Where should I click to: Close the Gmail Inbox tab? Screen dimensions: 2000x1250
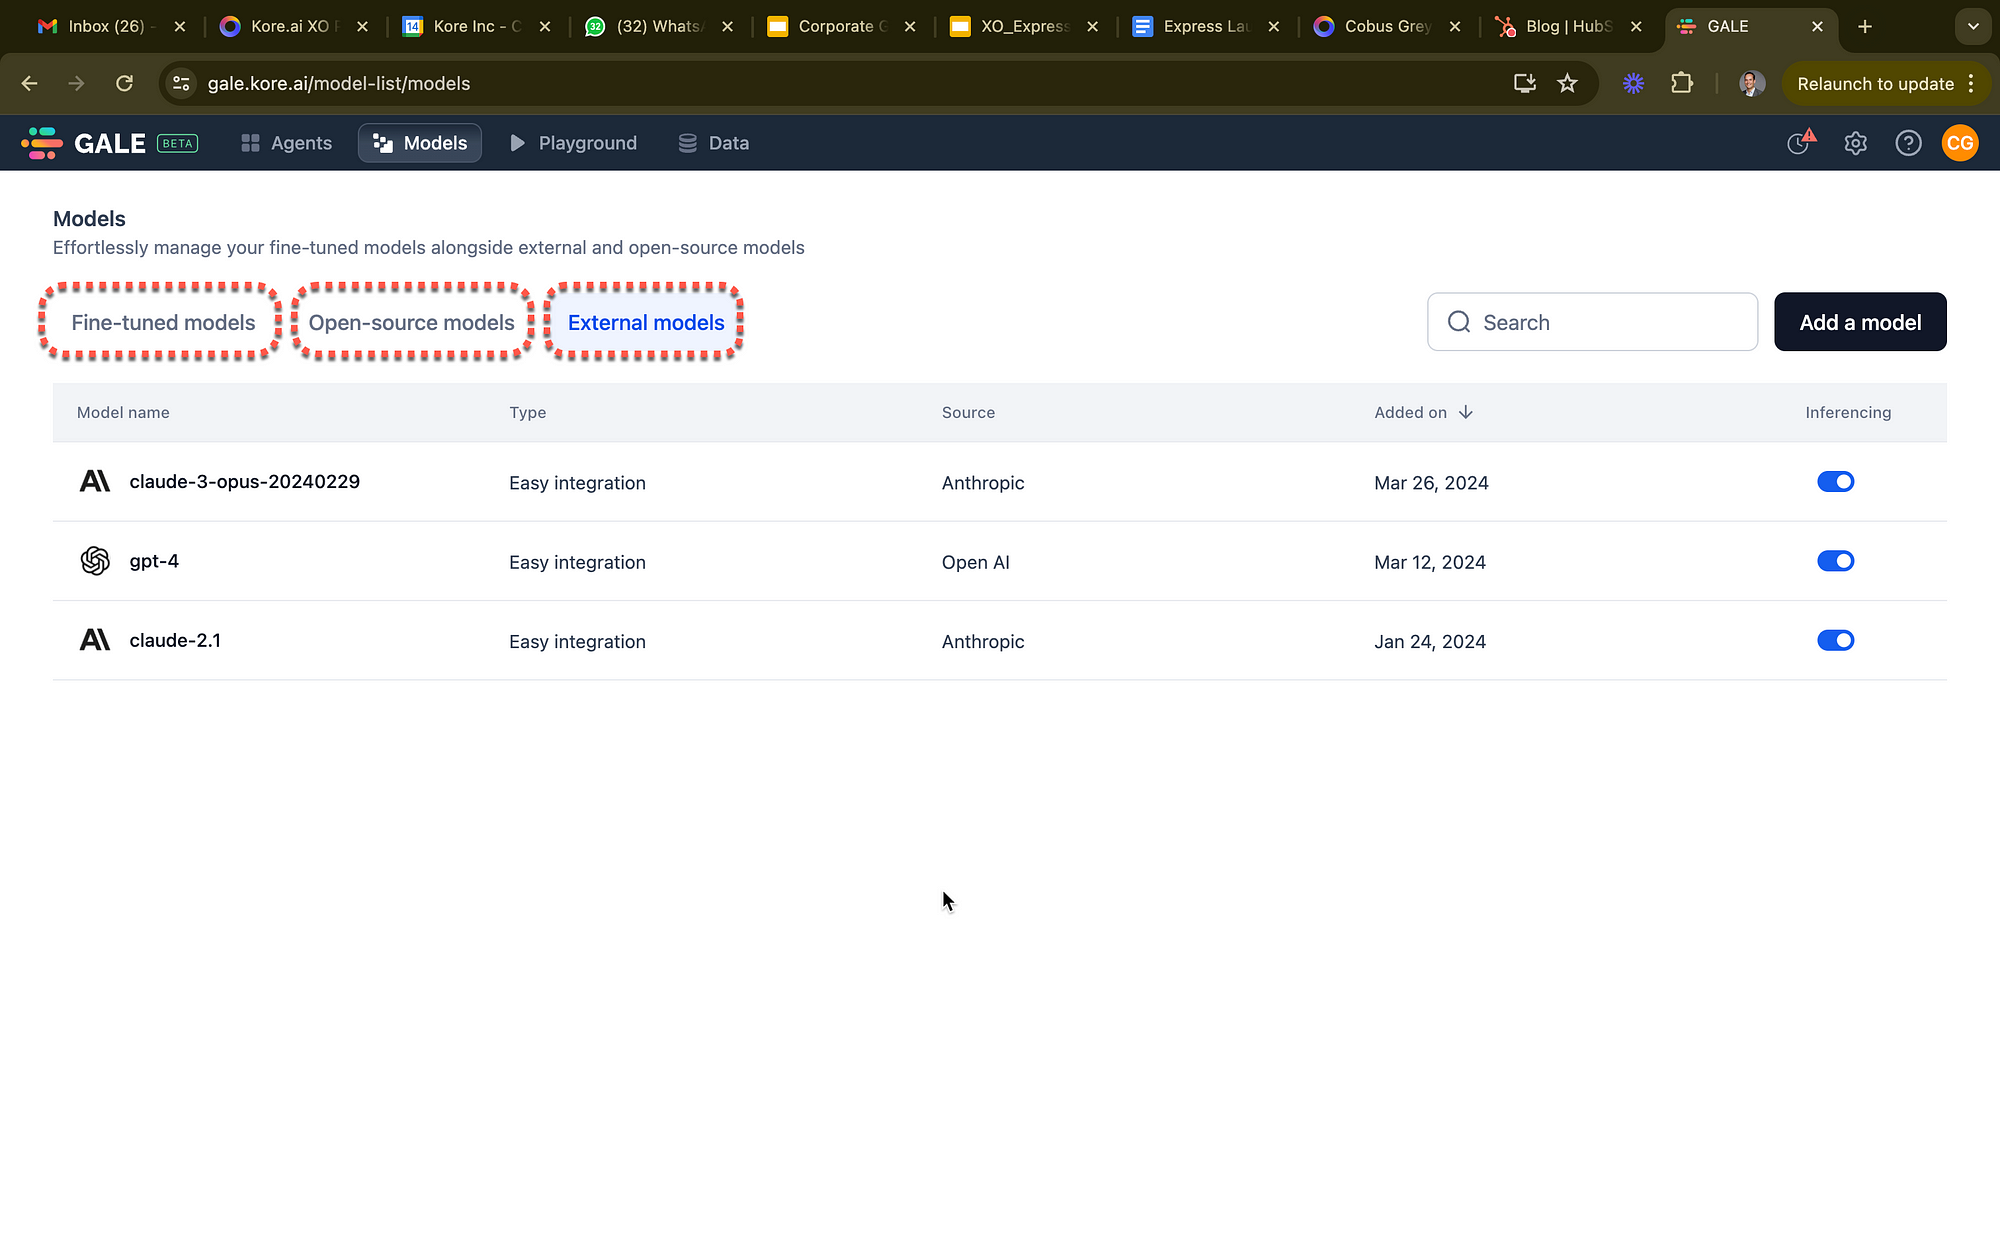(x=180, y=27)
